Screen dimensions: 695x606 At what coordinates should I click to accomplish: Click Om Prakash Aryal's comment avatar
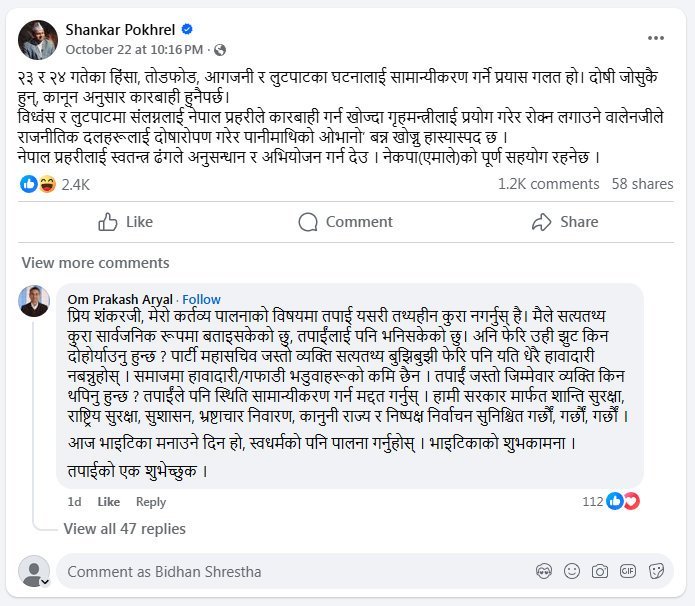pyautogui.click(x=36, y=301)
